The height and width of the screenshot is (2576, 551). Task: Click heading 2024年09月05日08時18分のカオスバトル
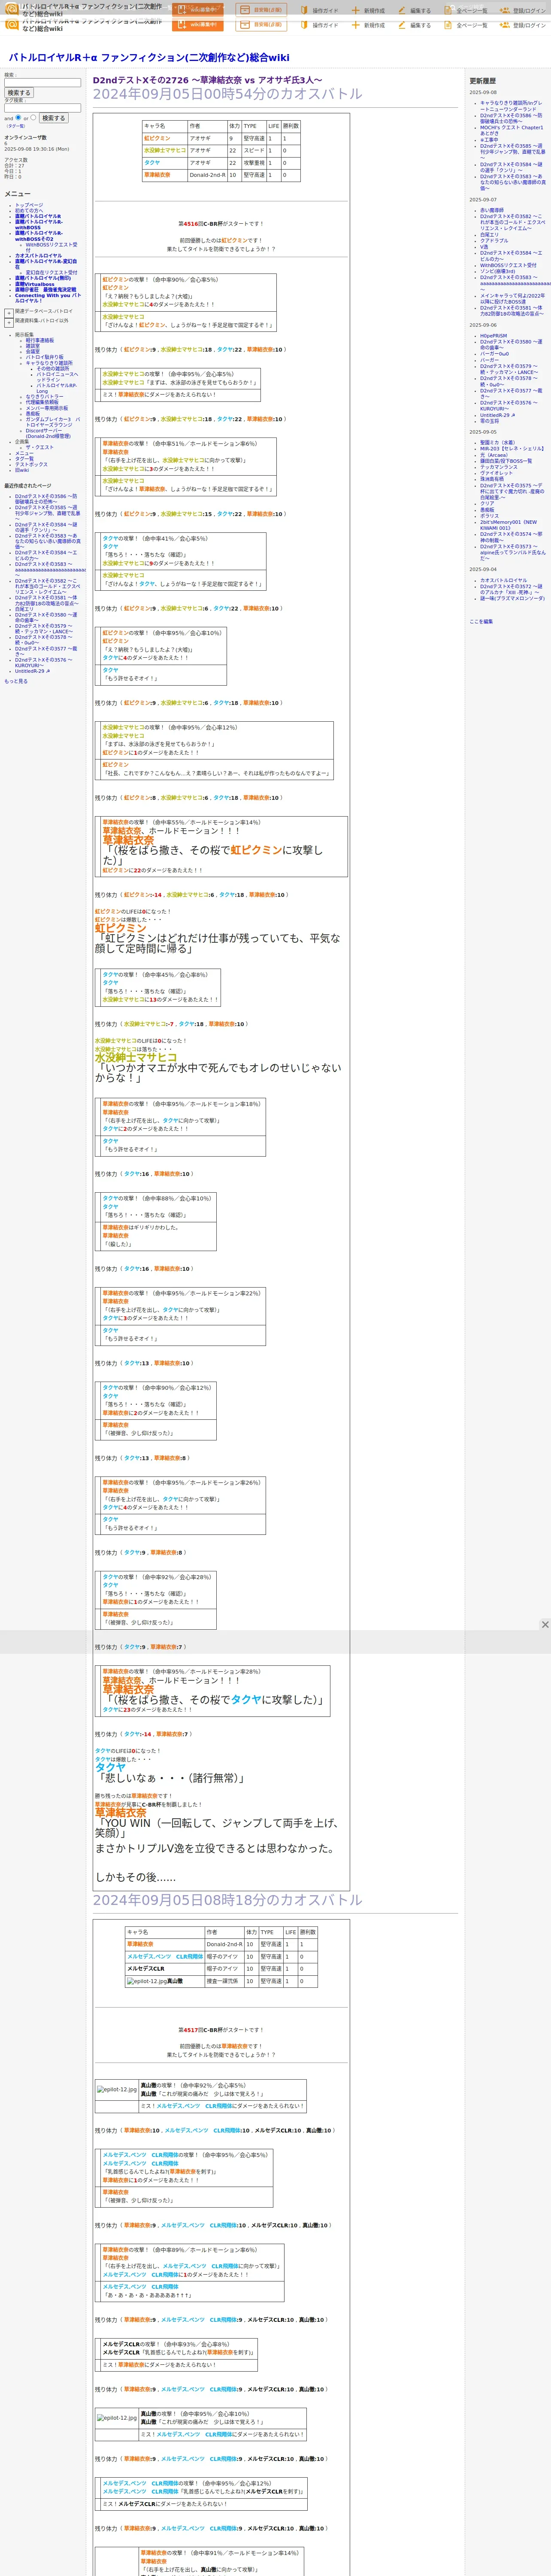tap(228, 1900)
